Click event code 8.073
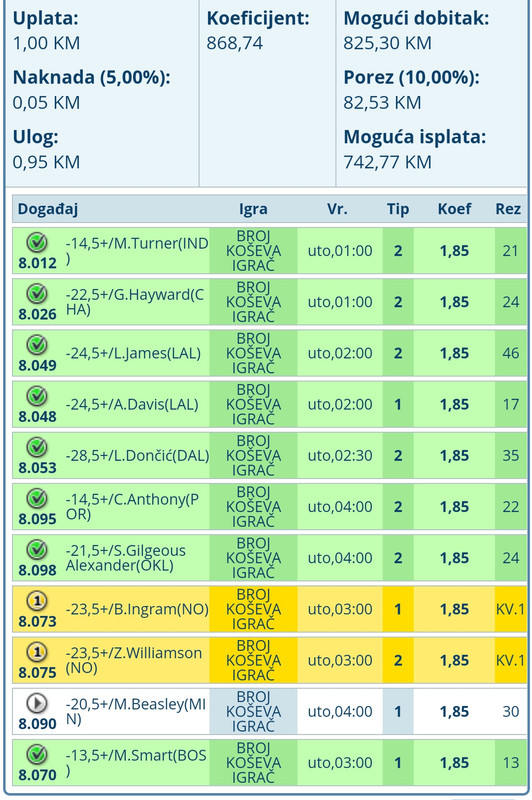This screenshot has height=800, width=532. (x=37, y=621)
